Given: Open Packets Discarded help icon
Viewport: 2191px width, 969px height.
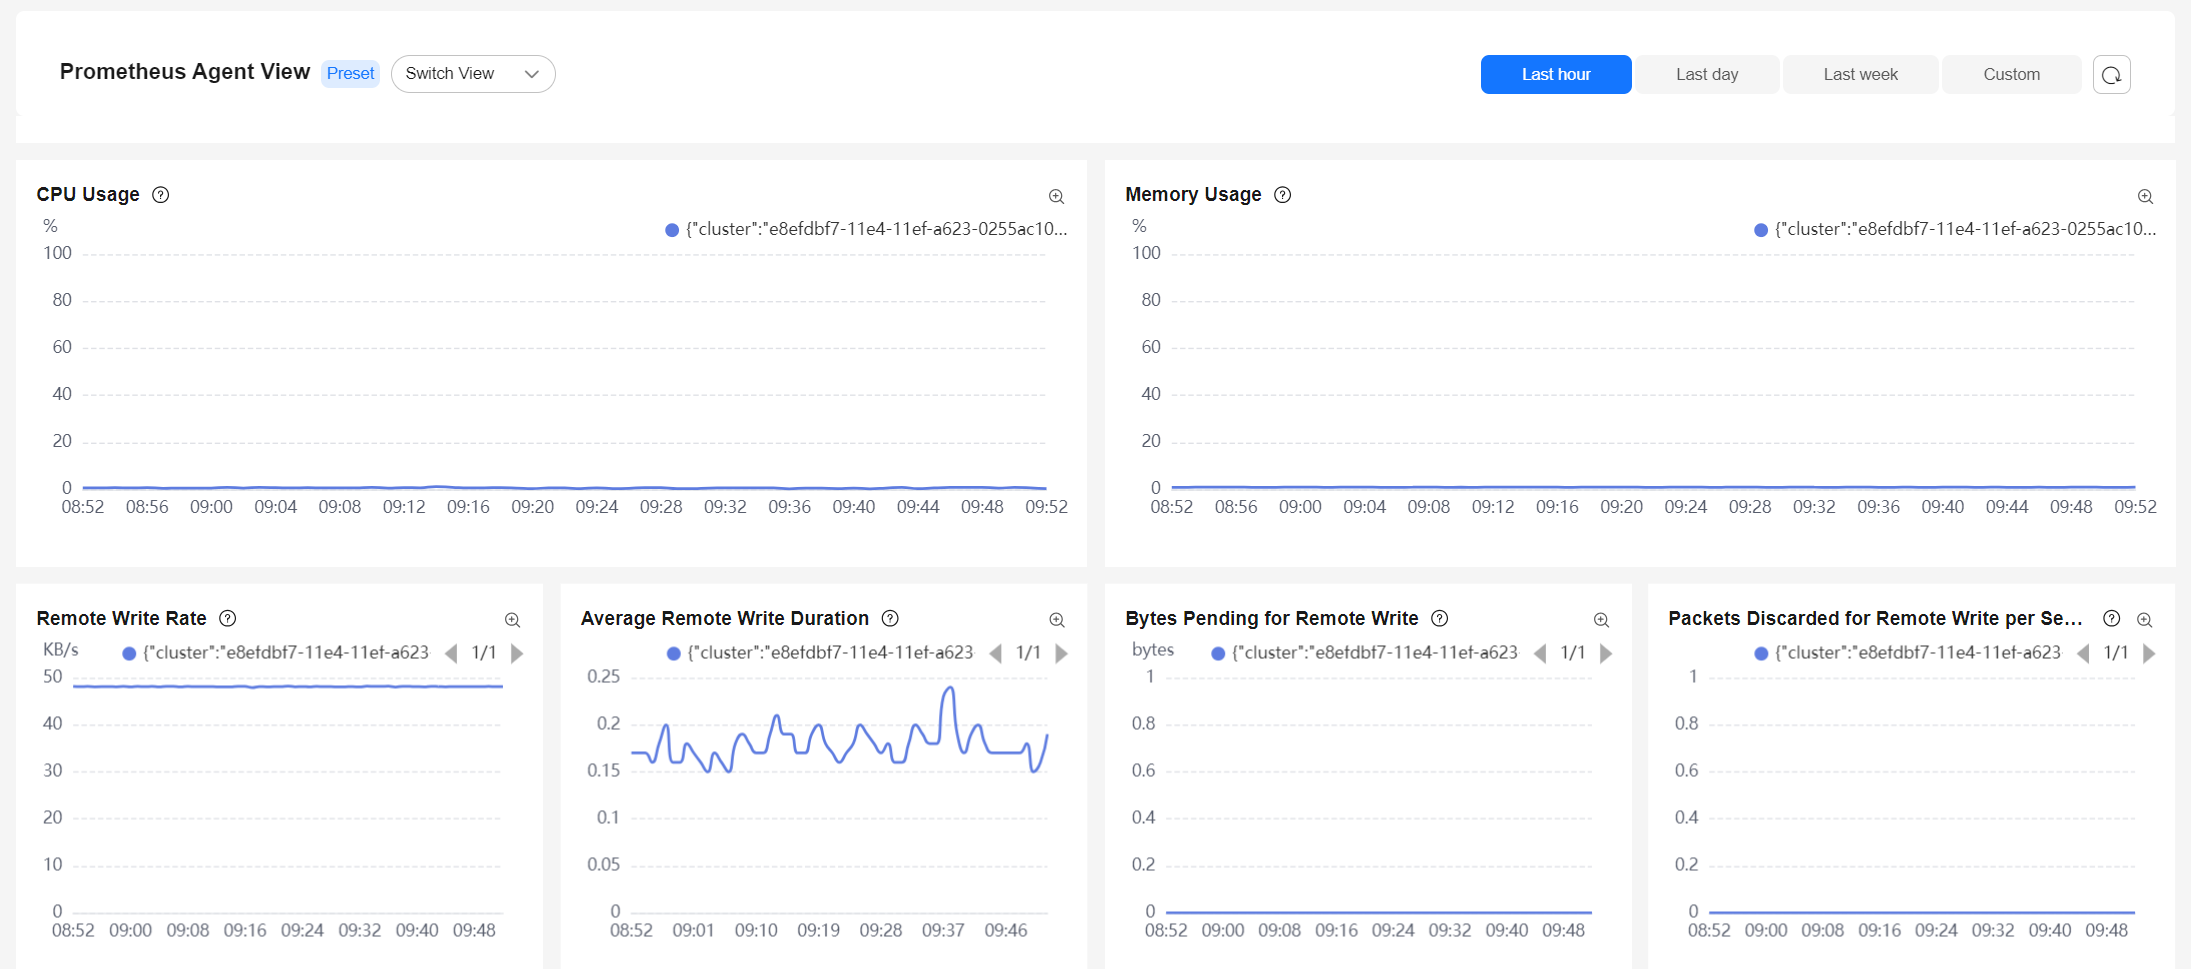Looking at the screenshot, I should (x=2112, y=618).
